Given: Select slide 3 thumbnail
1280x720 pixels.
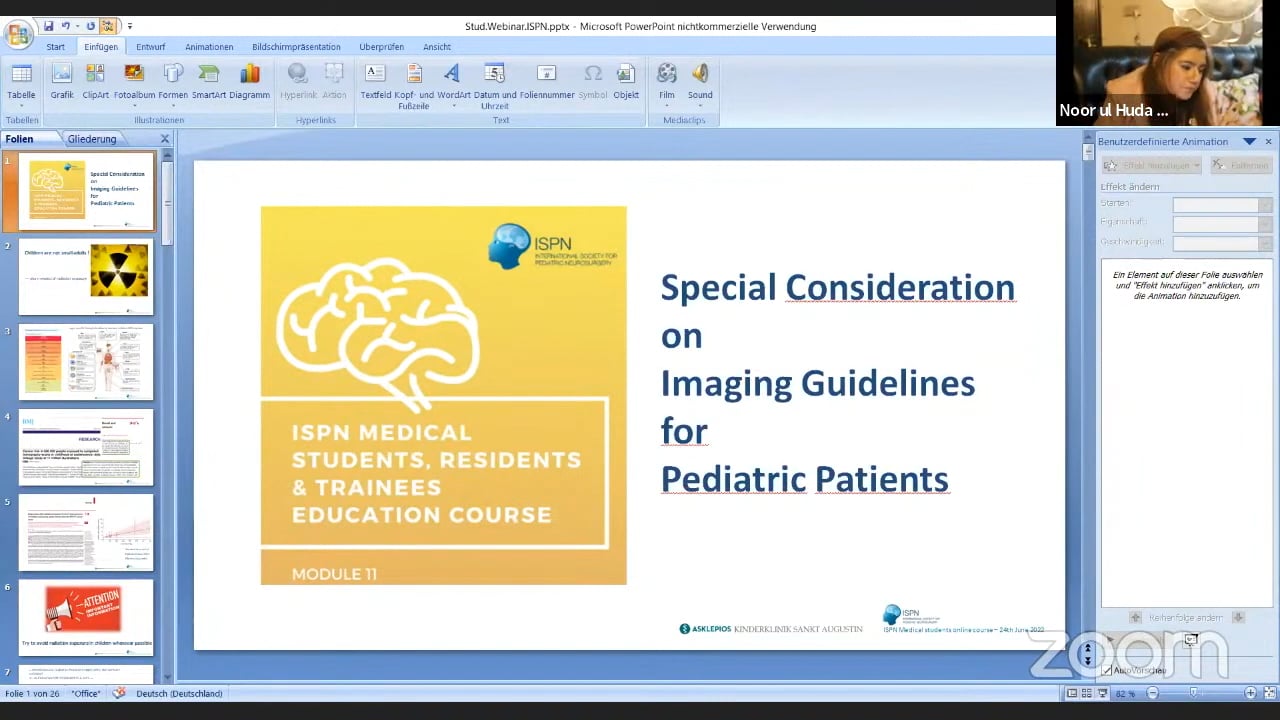Looking at the screenshot, I should click(86, 361).
